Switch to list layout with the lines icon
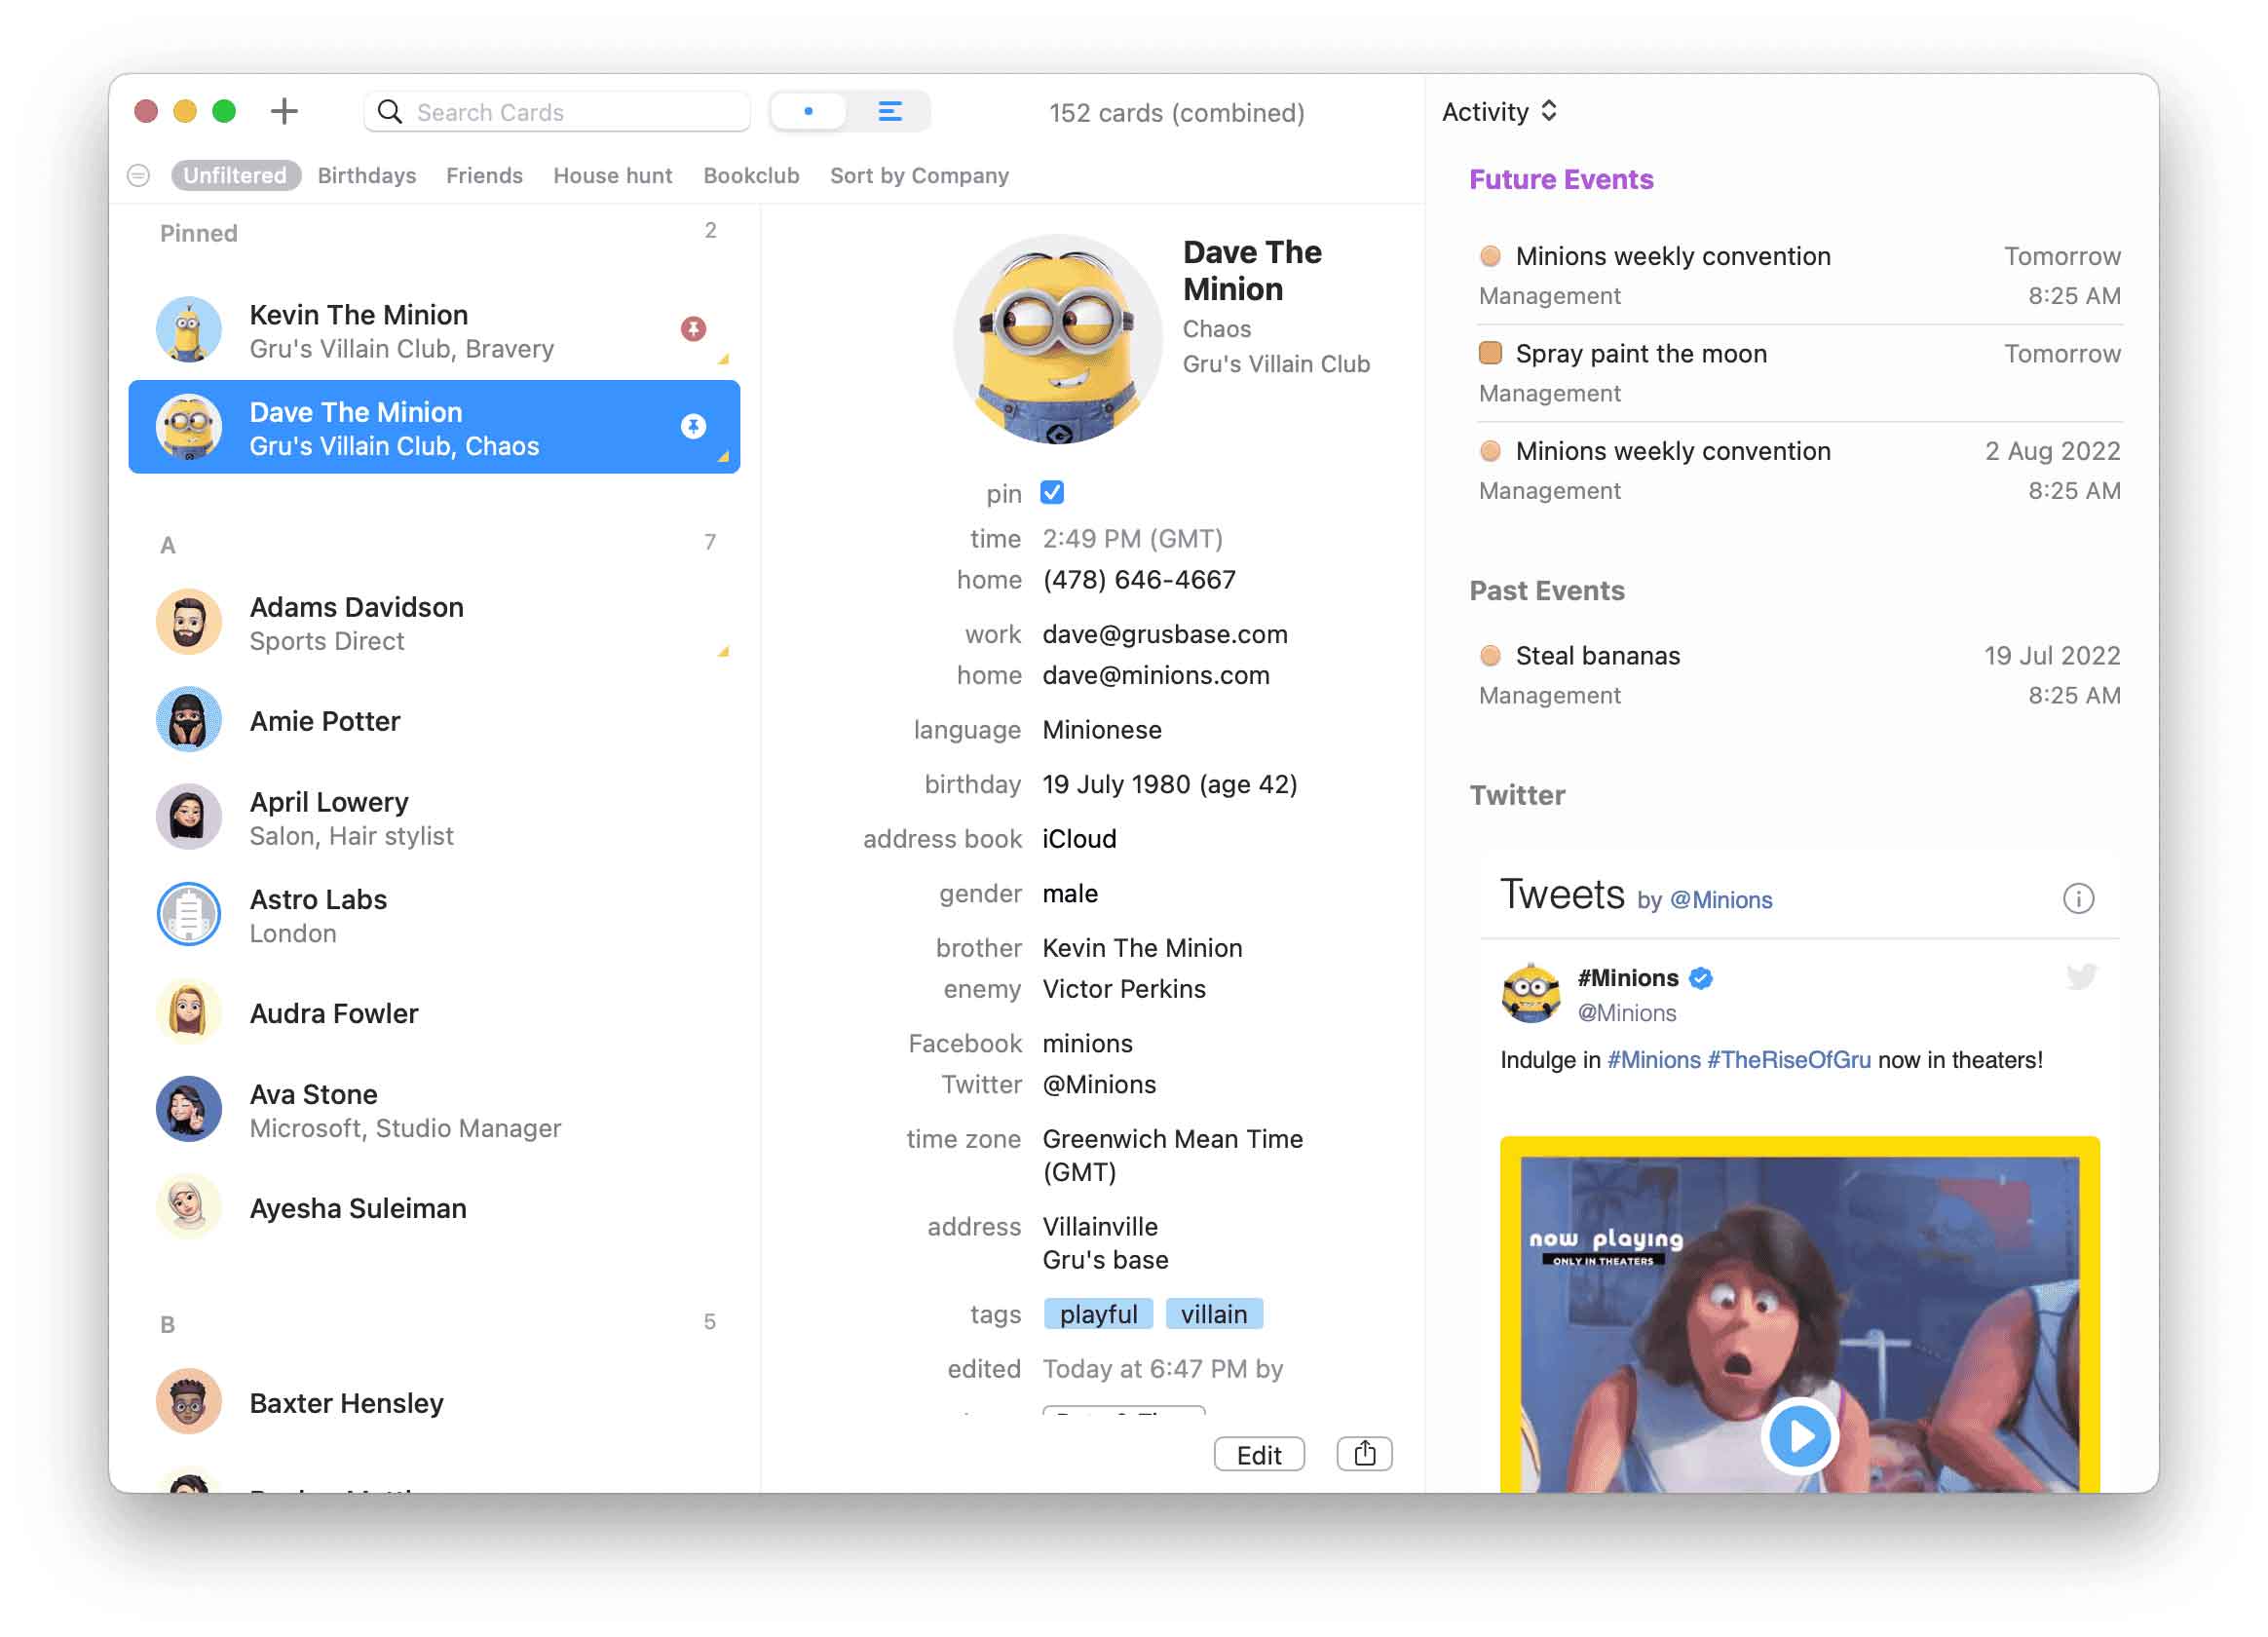 tap(890, 111)
